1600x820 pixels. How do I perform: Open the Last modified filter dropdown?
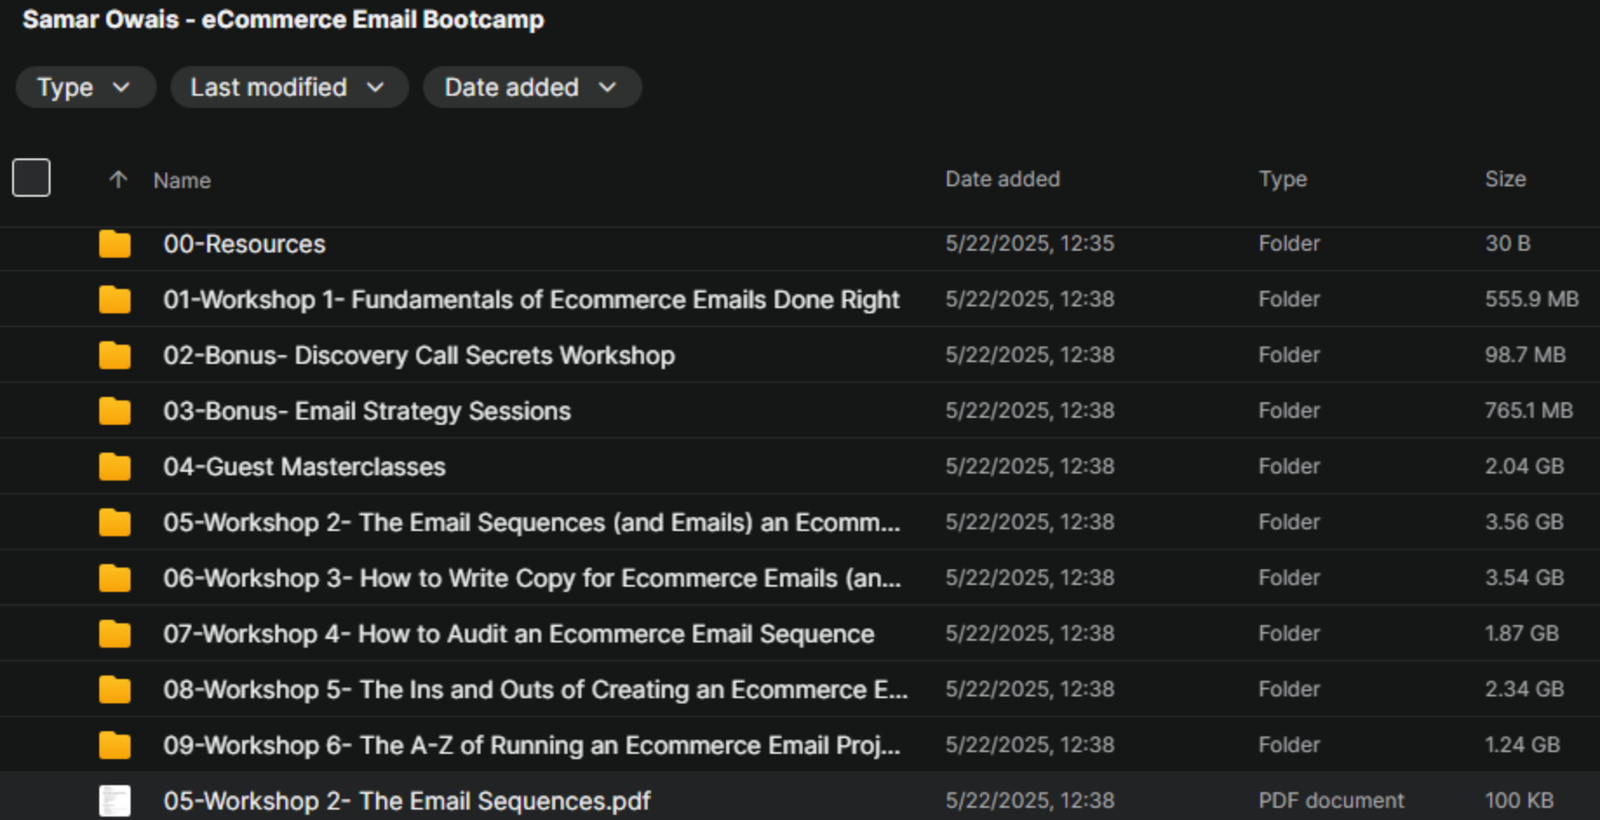pyautogui.click(x=289, y=87)
